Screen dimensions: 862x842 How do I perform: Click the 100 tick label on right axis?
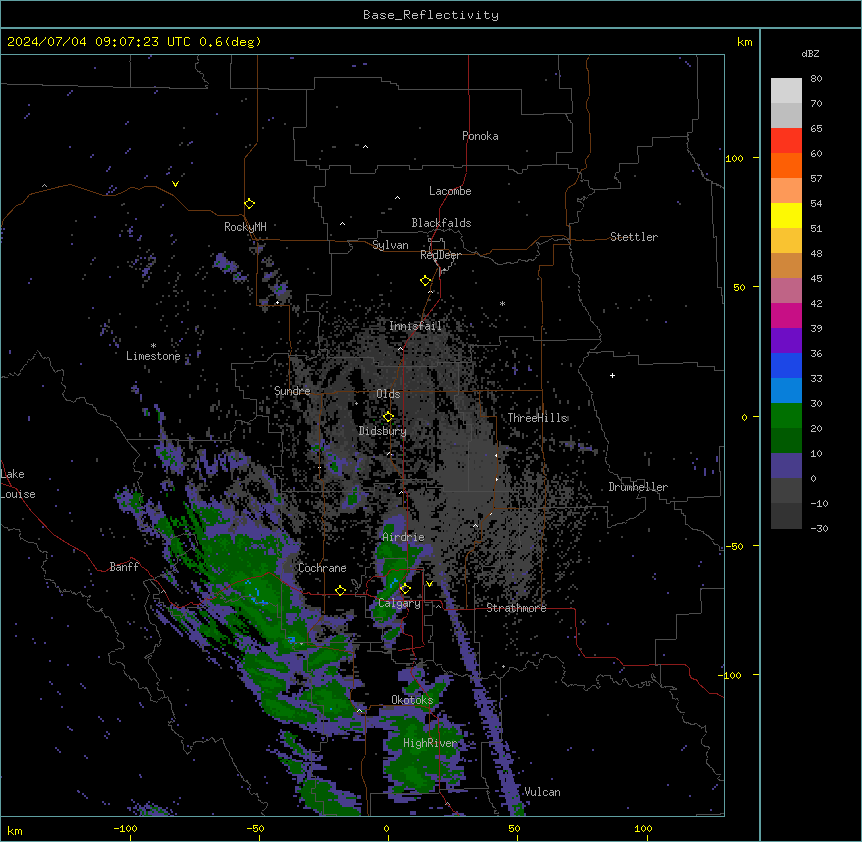point(734,158)
